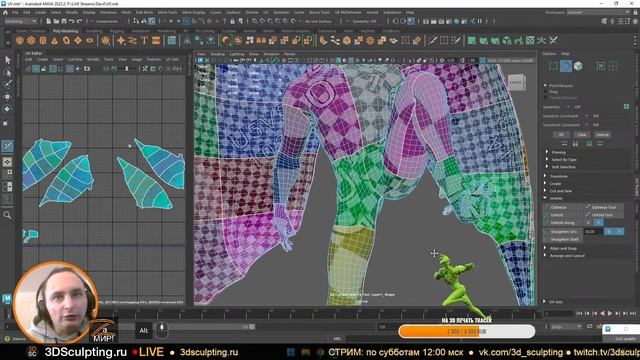Create a polygon cone from the shelf
The height and width of the screenshot is (360, 640).
click(x=55, y=40)
